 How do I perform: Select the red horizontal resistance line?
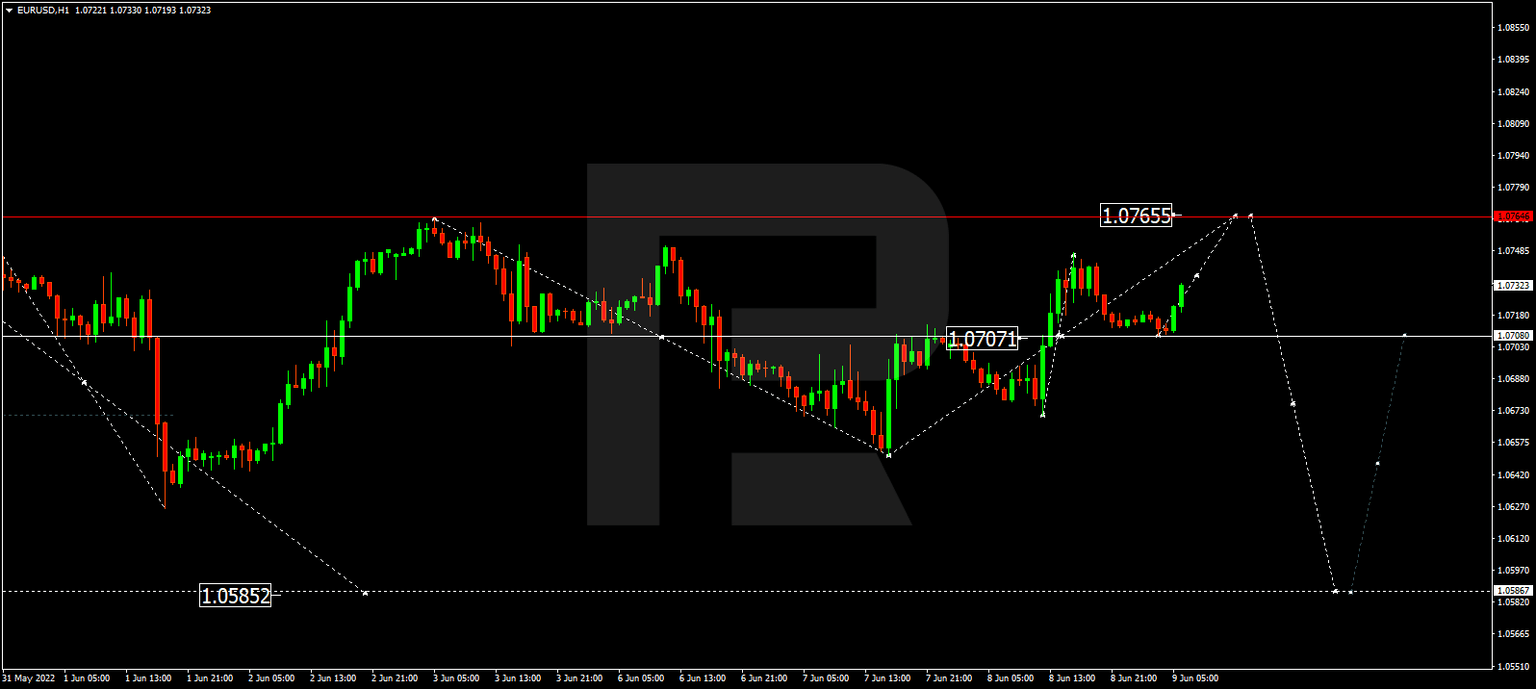700,216
